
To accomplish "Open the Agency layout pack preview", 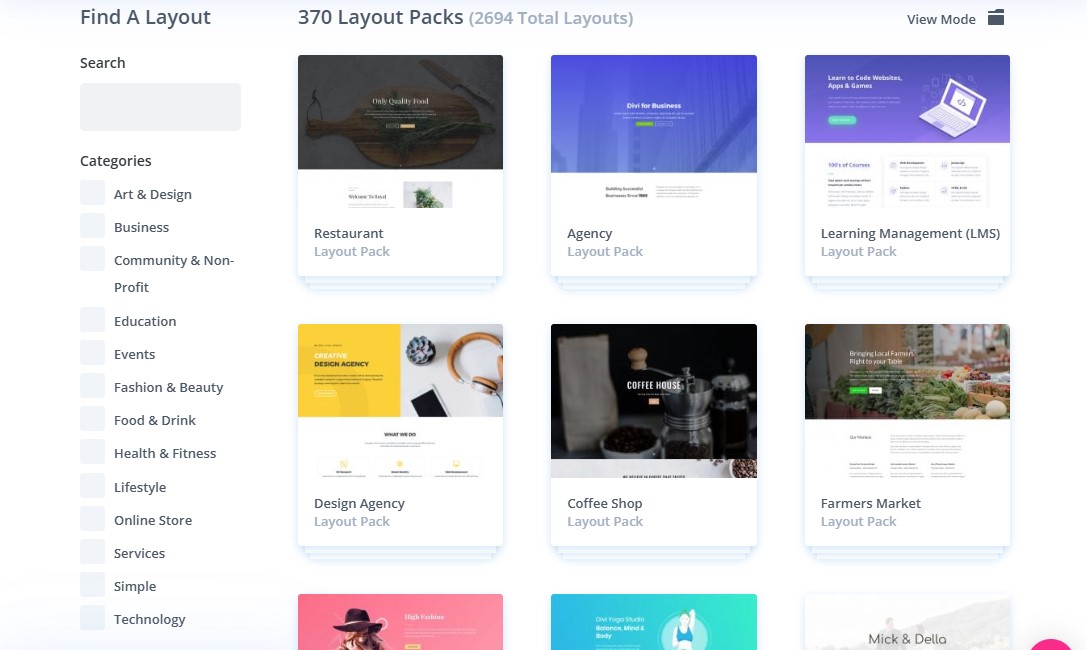I will 654,132.
